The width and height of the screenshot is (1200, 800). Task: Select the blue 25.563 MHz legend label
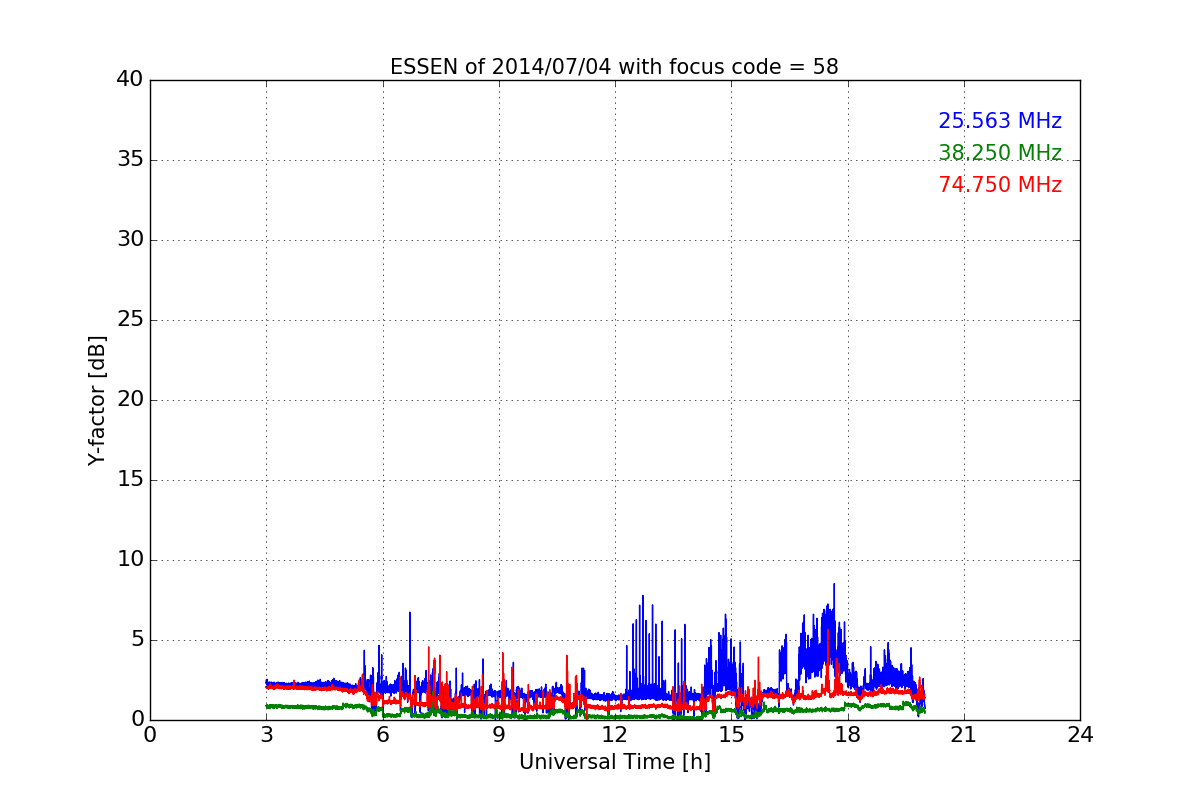click(x=1000, y=121)
